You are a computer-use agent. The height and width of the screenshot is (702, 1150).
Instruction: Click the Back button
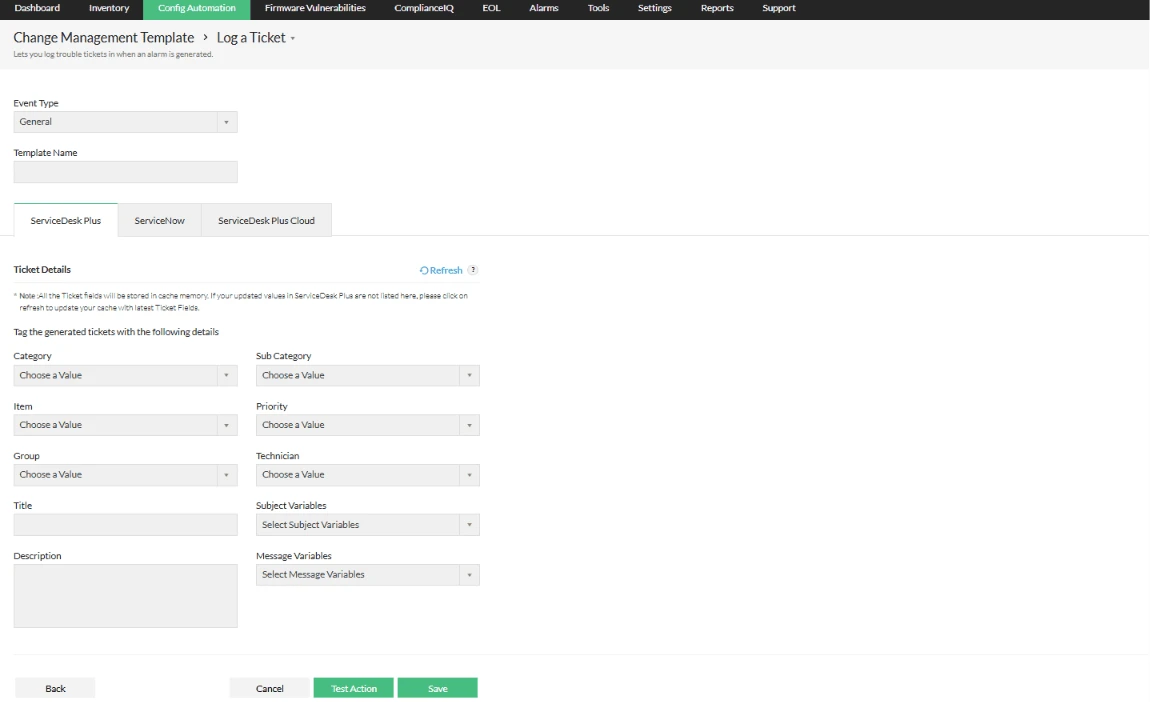55,688
